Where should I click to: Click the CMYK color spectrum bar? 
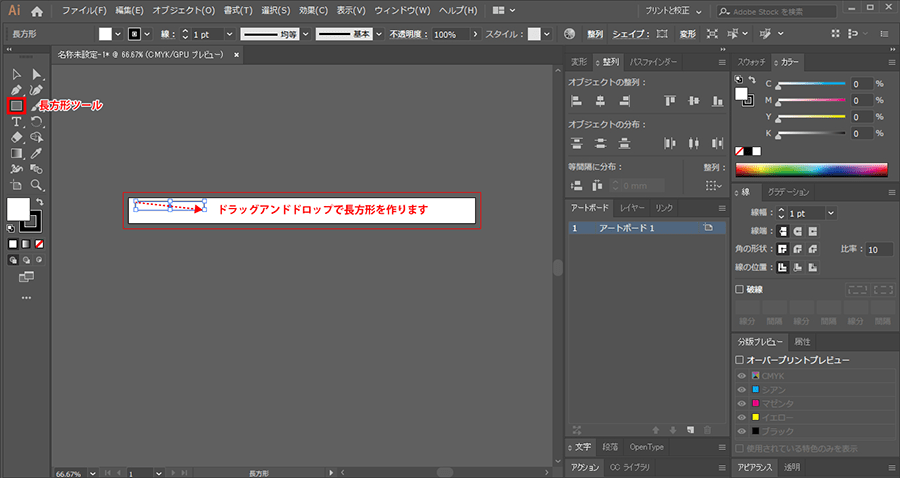[x=810, y=170]
